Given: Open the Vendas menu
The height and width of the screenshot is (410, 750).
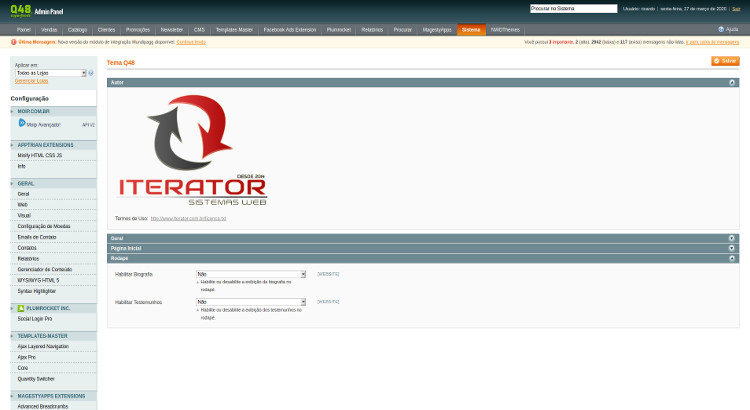Looking at the screenshot, I should pyautogui.click(x=49, y=30).
